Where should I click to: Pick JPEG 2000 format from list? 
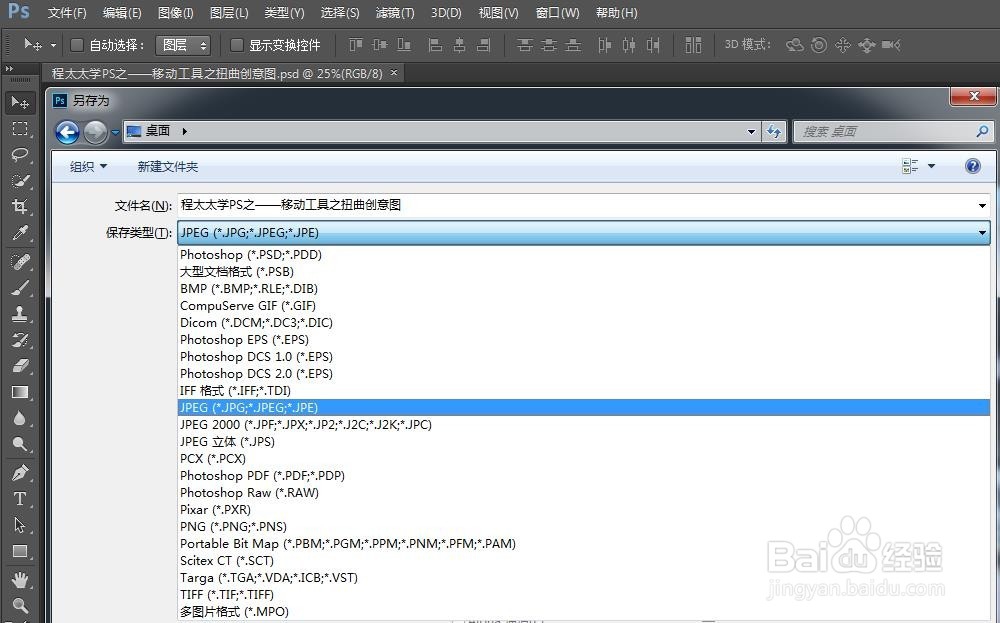pos(584,425)
